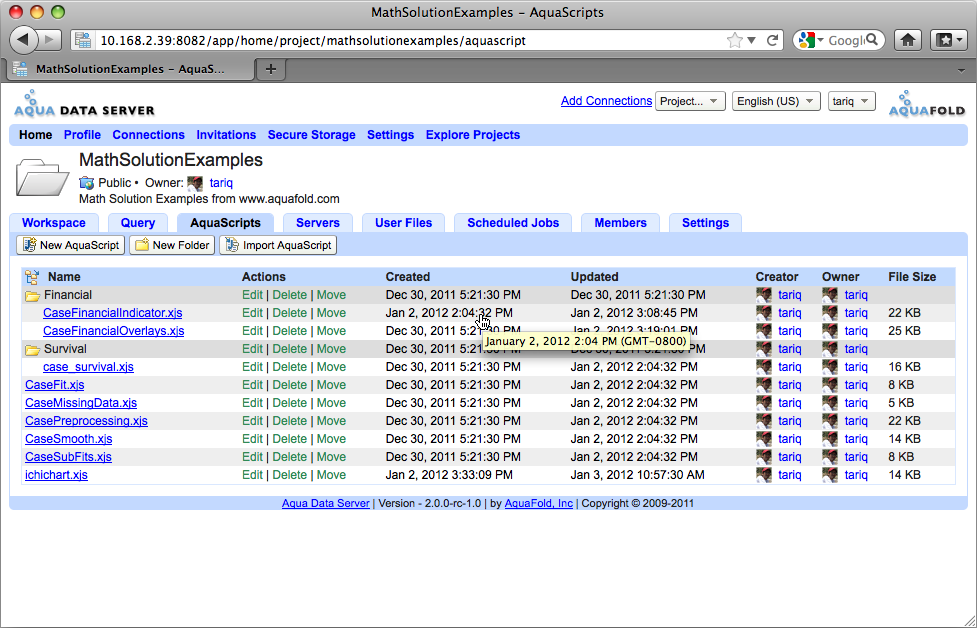Click the AquaFold logo at top right
This screenshot has width=977, height=628.
click(x=927, y=103)
